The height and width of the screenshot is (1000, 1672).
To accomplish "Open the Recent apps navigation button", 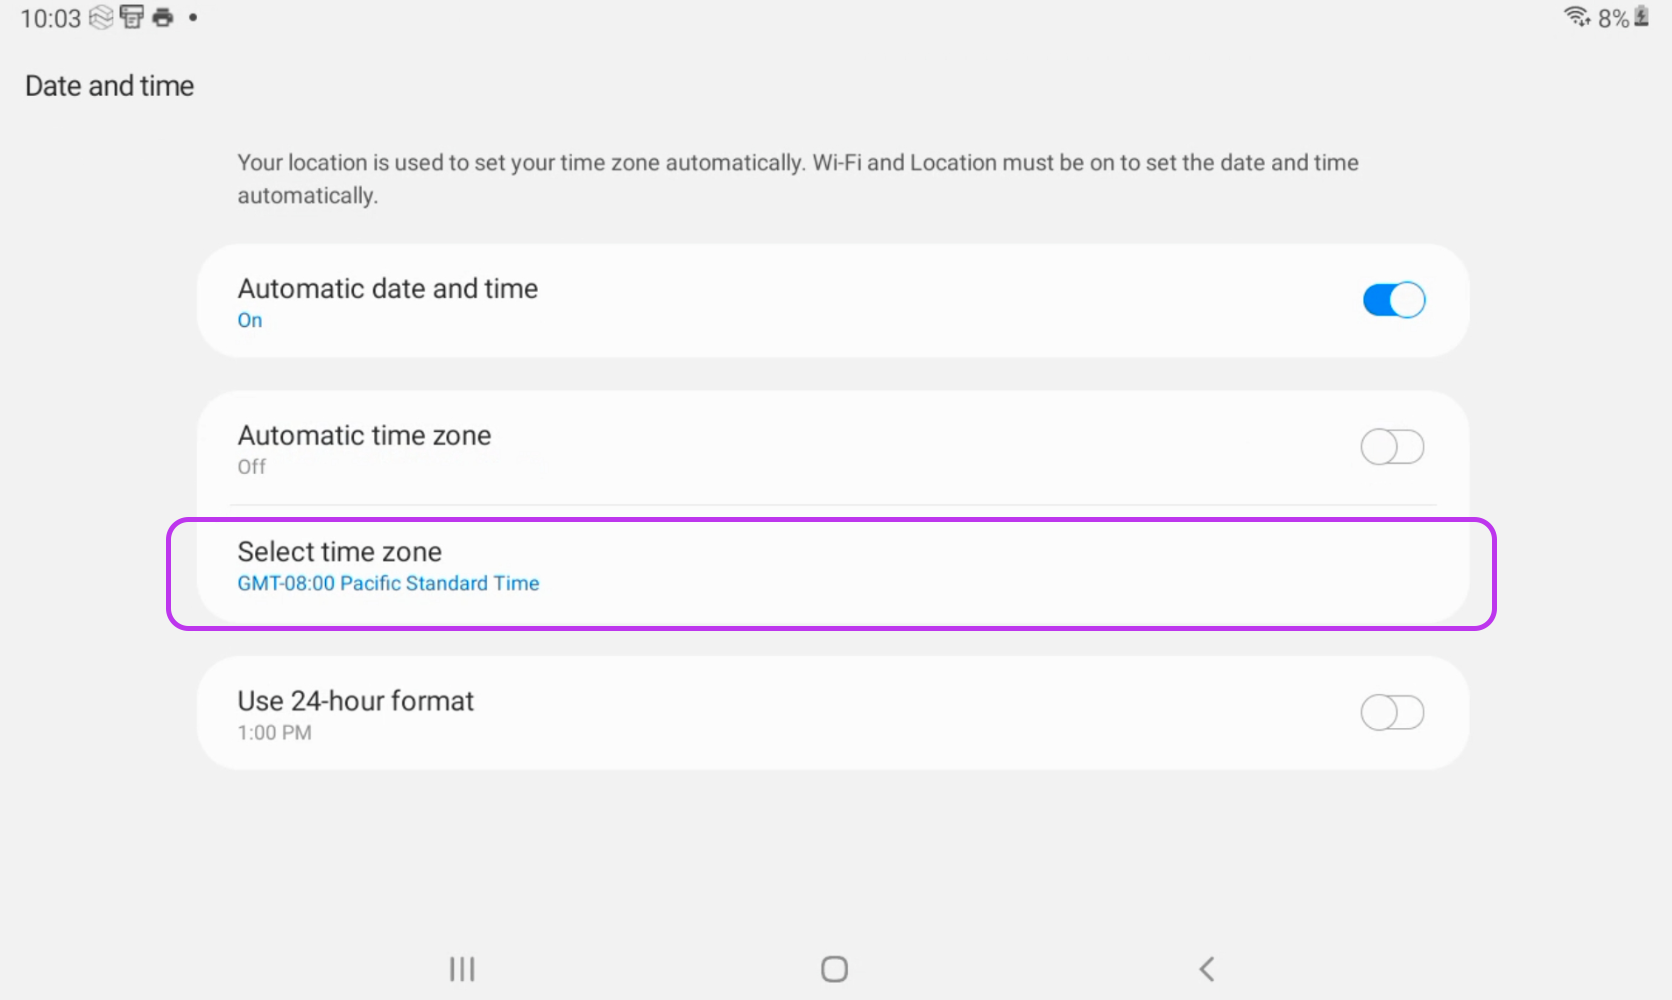I will pos(462,968).
